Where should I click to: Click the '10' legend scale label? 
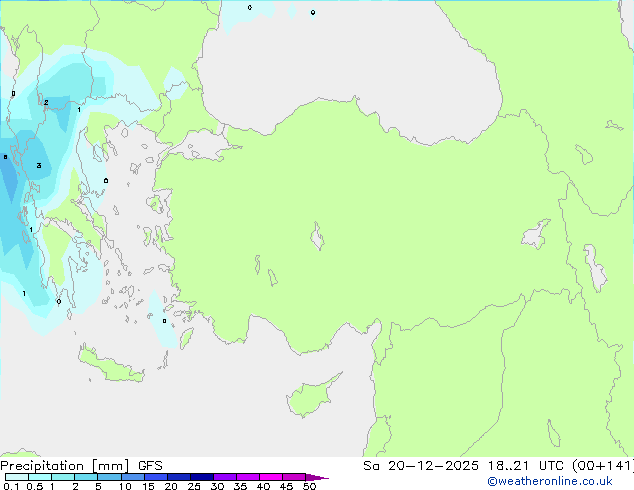(x=125, y=486)
